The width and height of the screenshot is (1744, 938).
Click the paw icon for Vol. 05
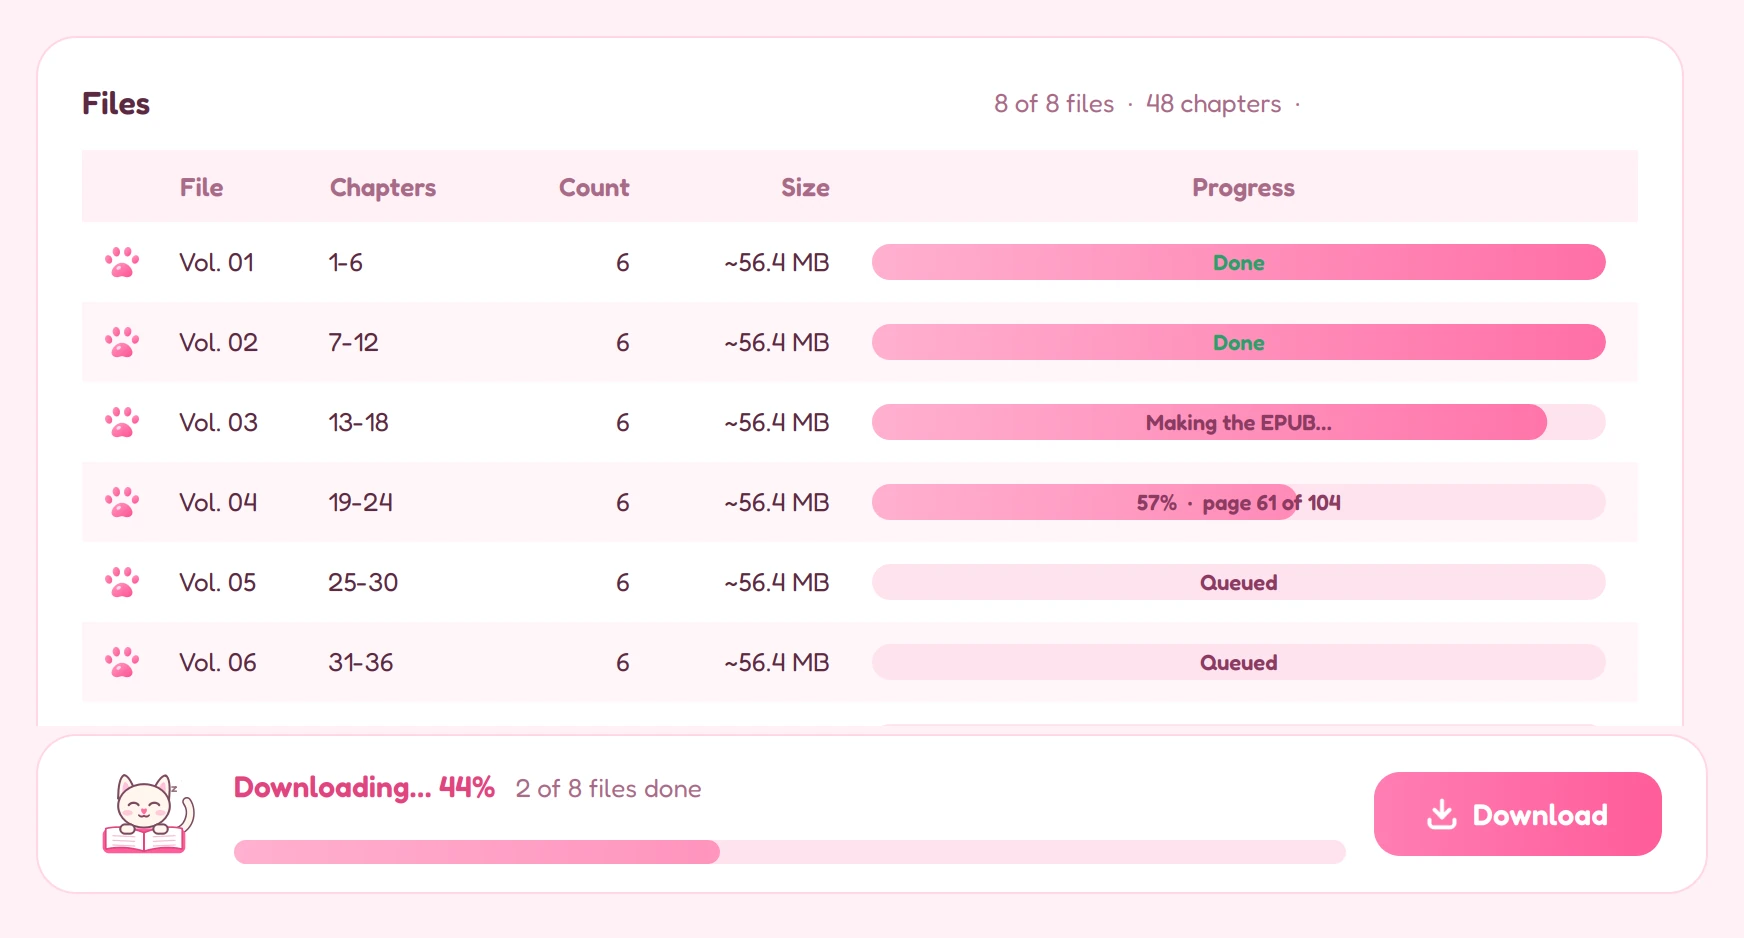coord(122,582)
